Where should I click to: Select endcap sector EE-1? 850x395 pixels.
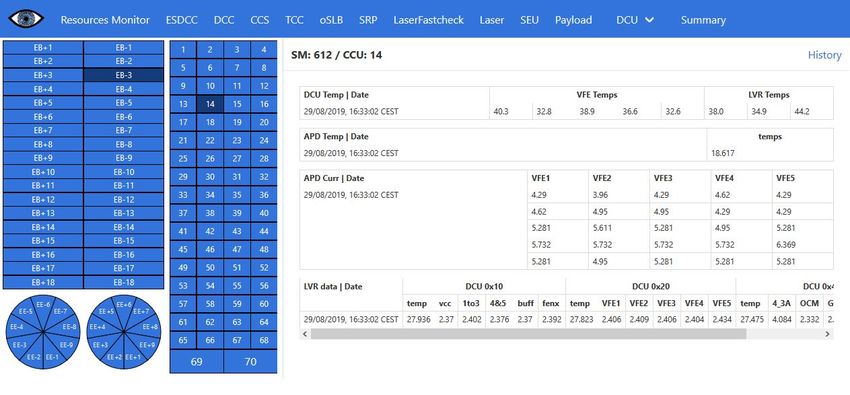click(52, 357)
